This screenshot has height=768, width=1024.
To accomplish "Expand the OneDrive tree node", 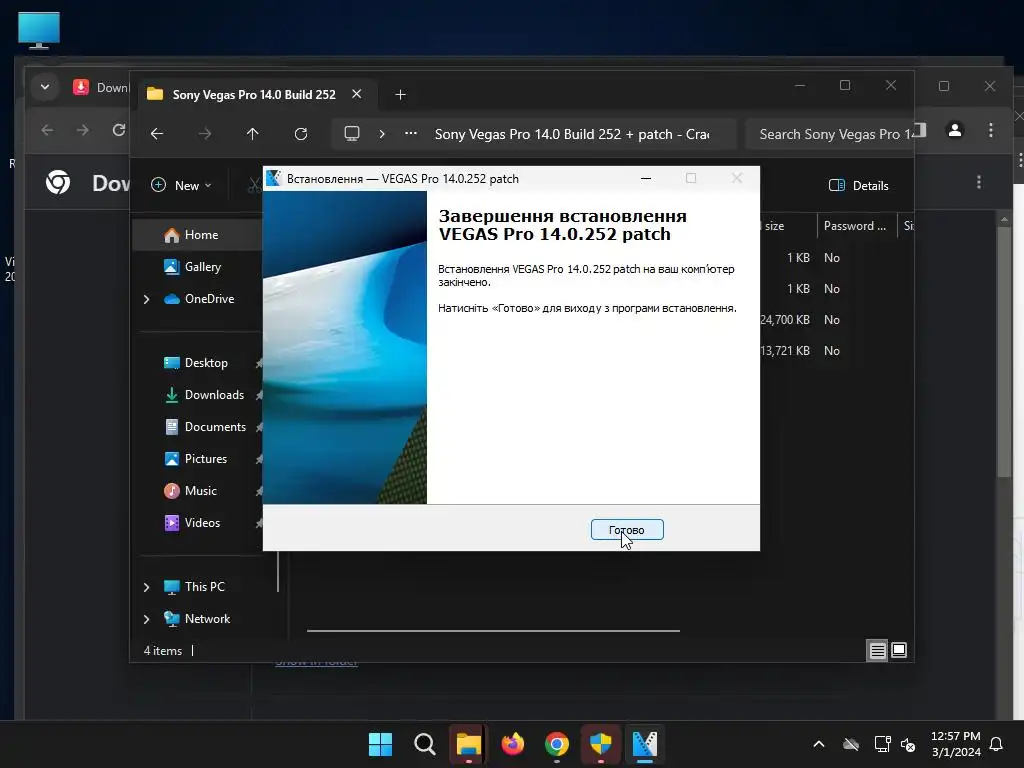I will pyautogui.click(x=146, y=299).
